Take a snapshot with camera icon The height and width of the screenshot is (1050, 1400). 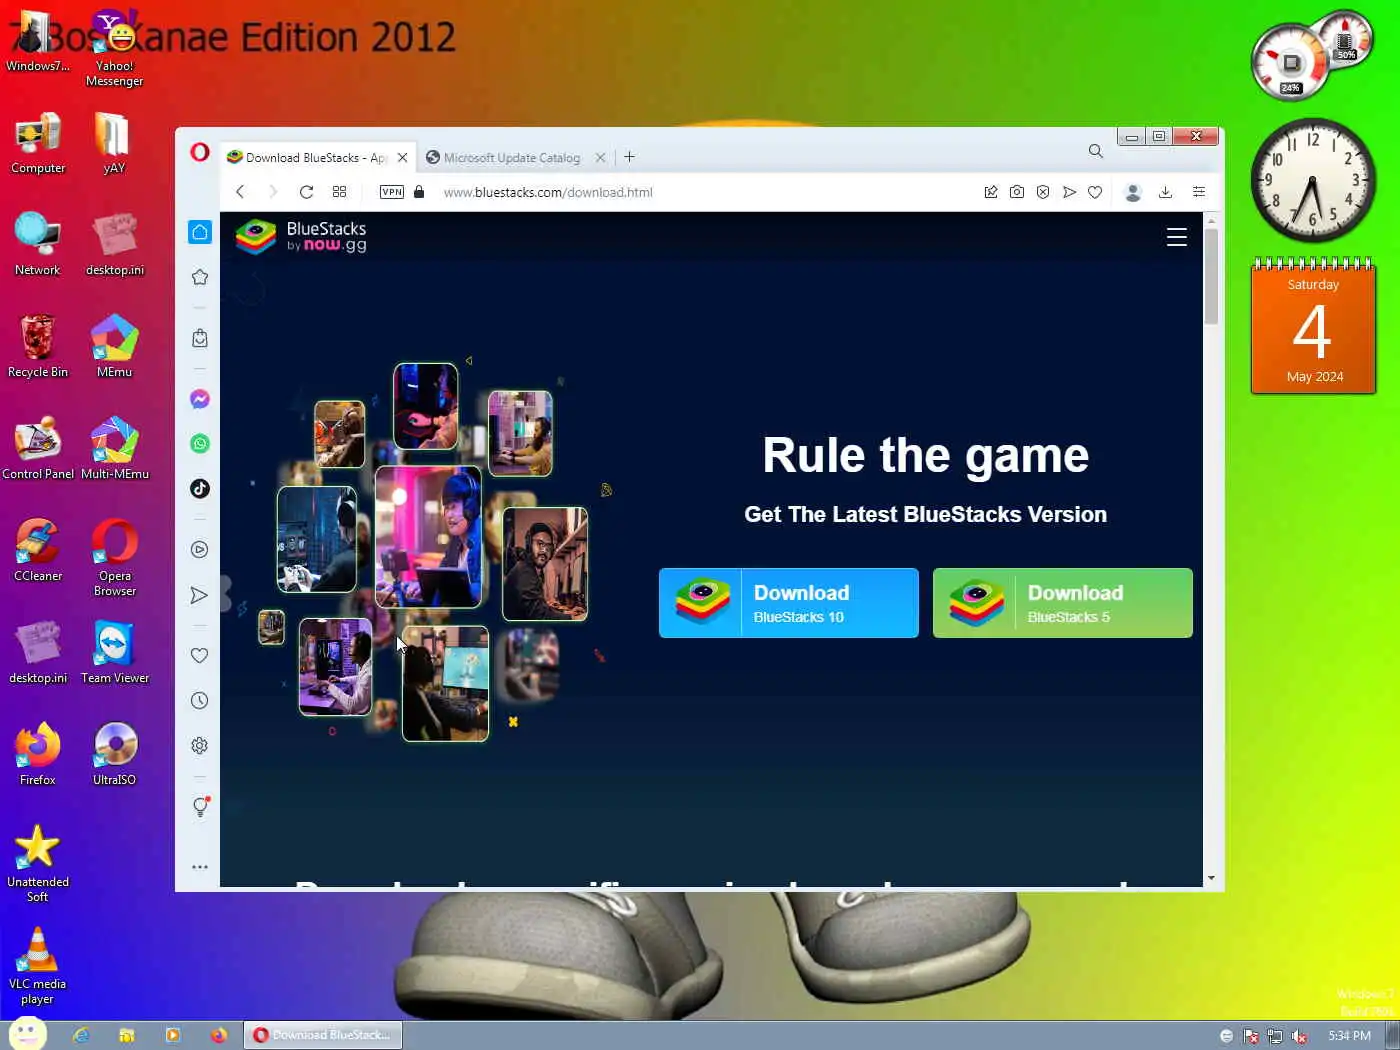[1017, 192]
